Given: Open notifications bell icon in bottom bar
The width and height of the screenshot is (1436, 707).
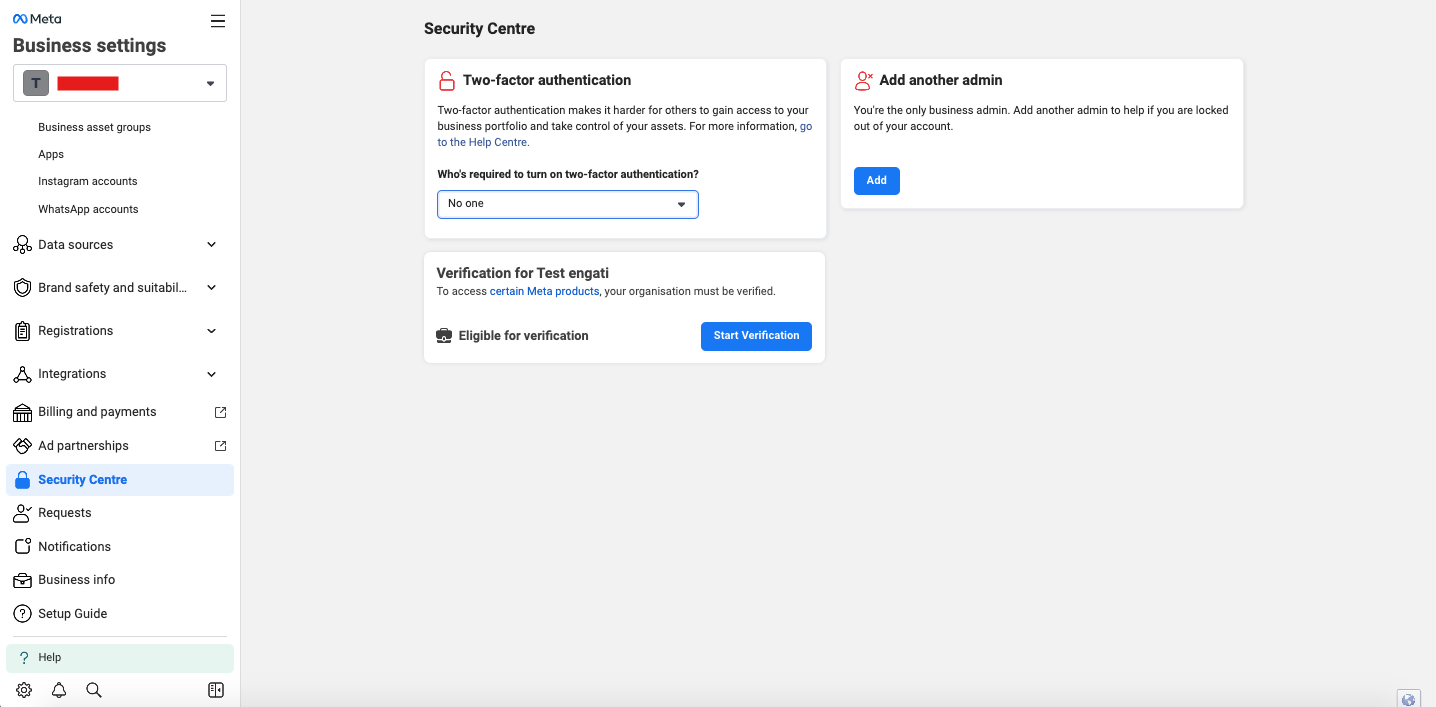Looking at the screenshot, I should (59, 690).
